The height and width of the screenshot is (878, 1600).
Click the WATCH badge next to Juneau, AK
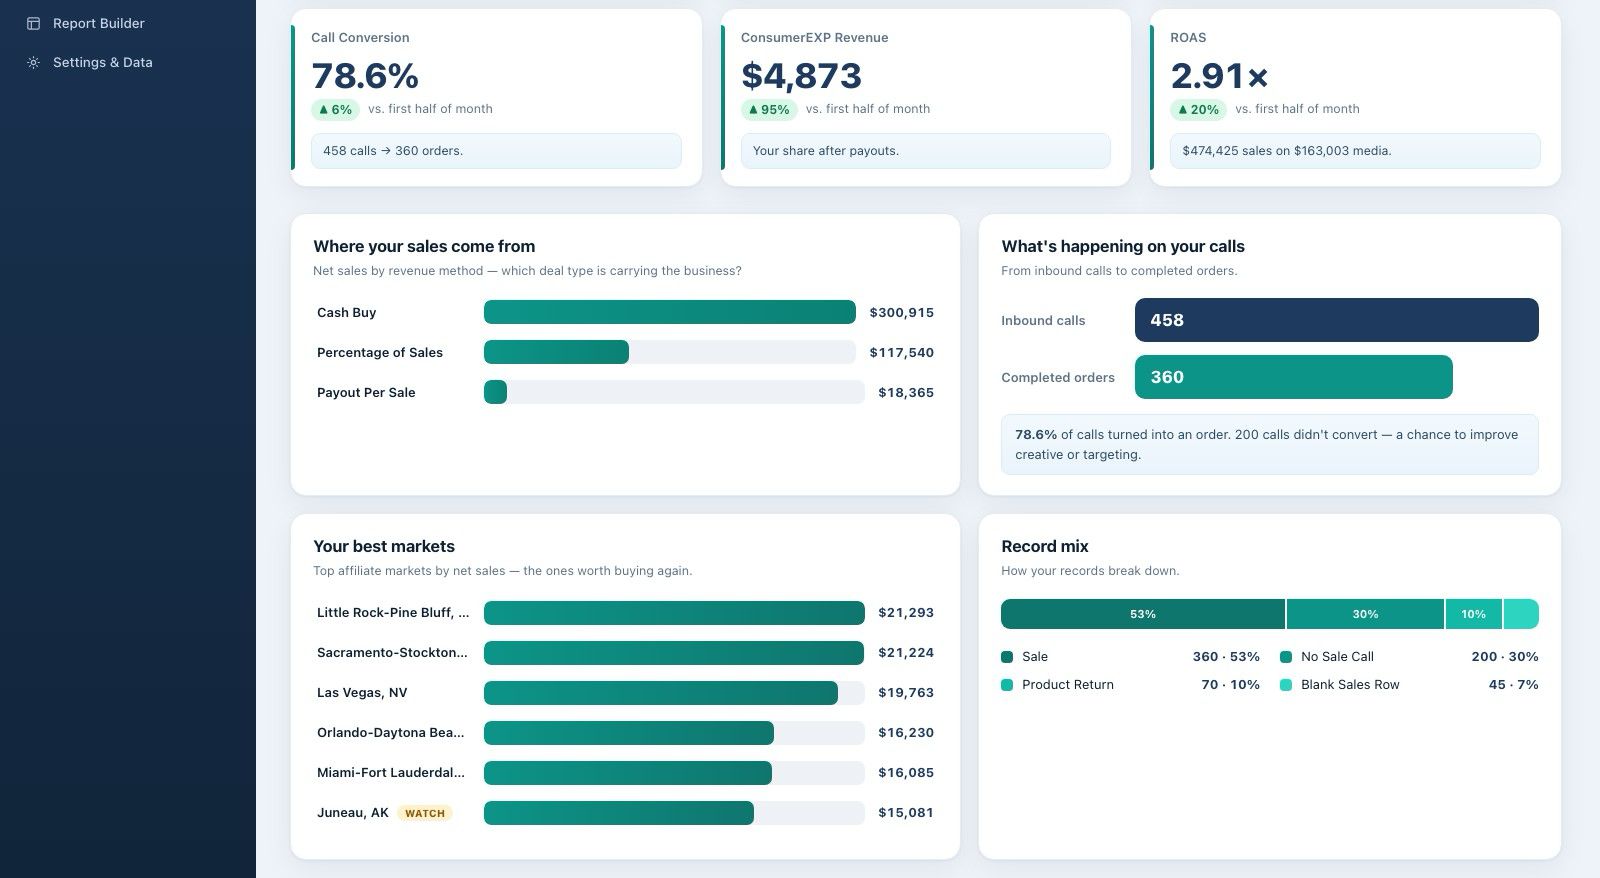[425, 813]
